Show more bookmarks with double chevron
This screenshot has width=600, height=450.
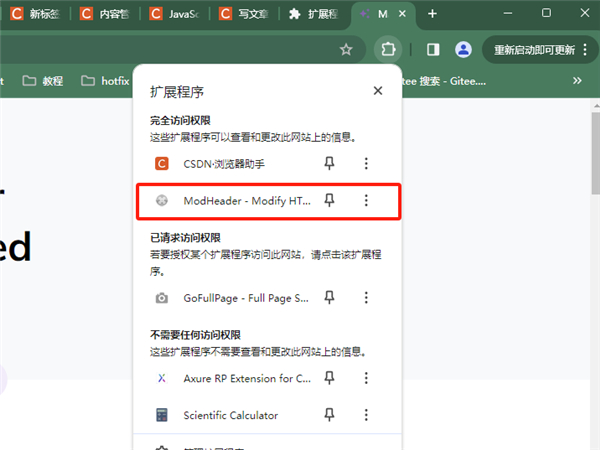tap(577, 81)
